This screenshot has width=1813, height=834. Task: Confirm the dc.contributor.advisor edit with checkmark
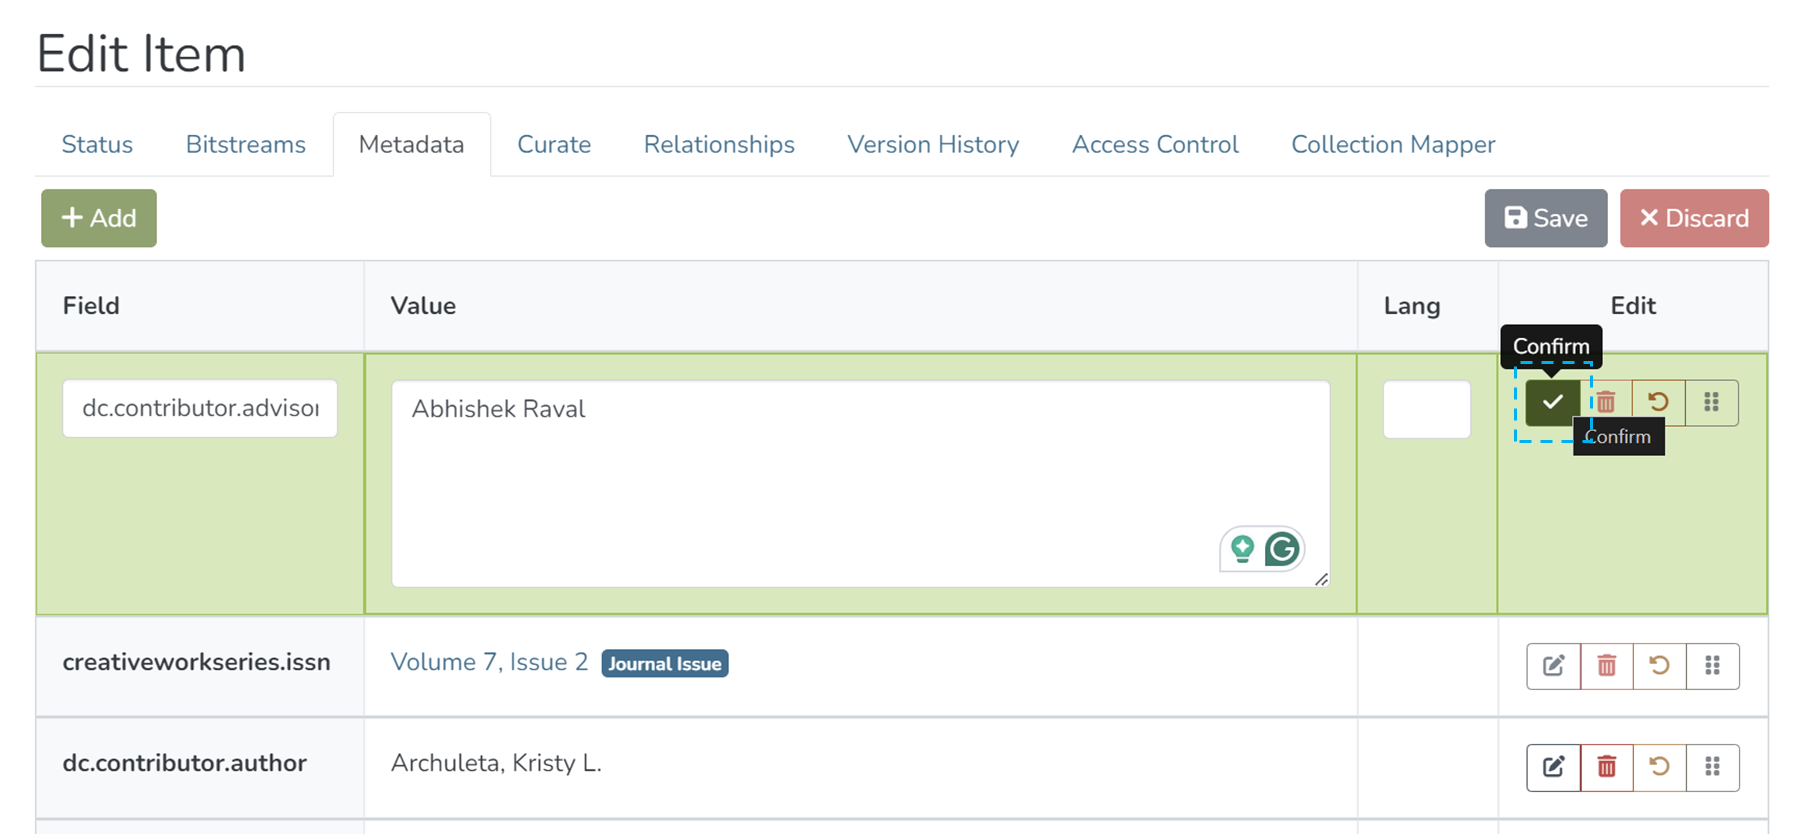(x=1552, y=403)
